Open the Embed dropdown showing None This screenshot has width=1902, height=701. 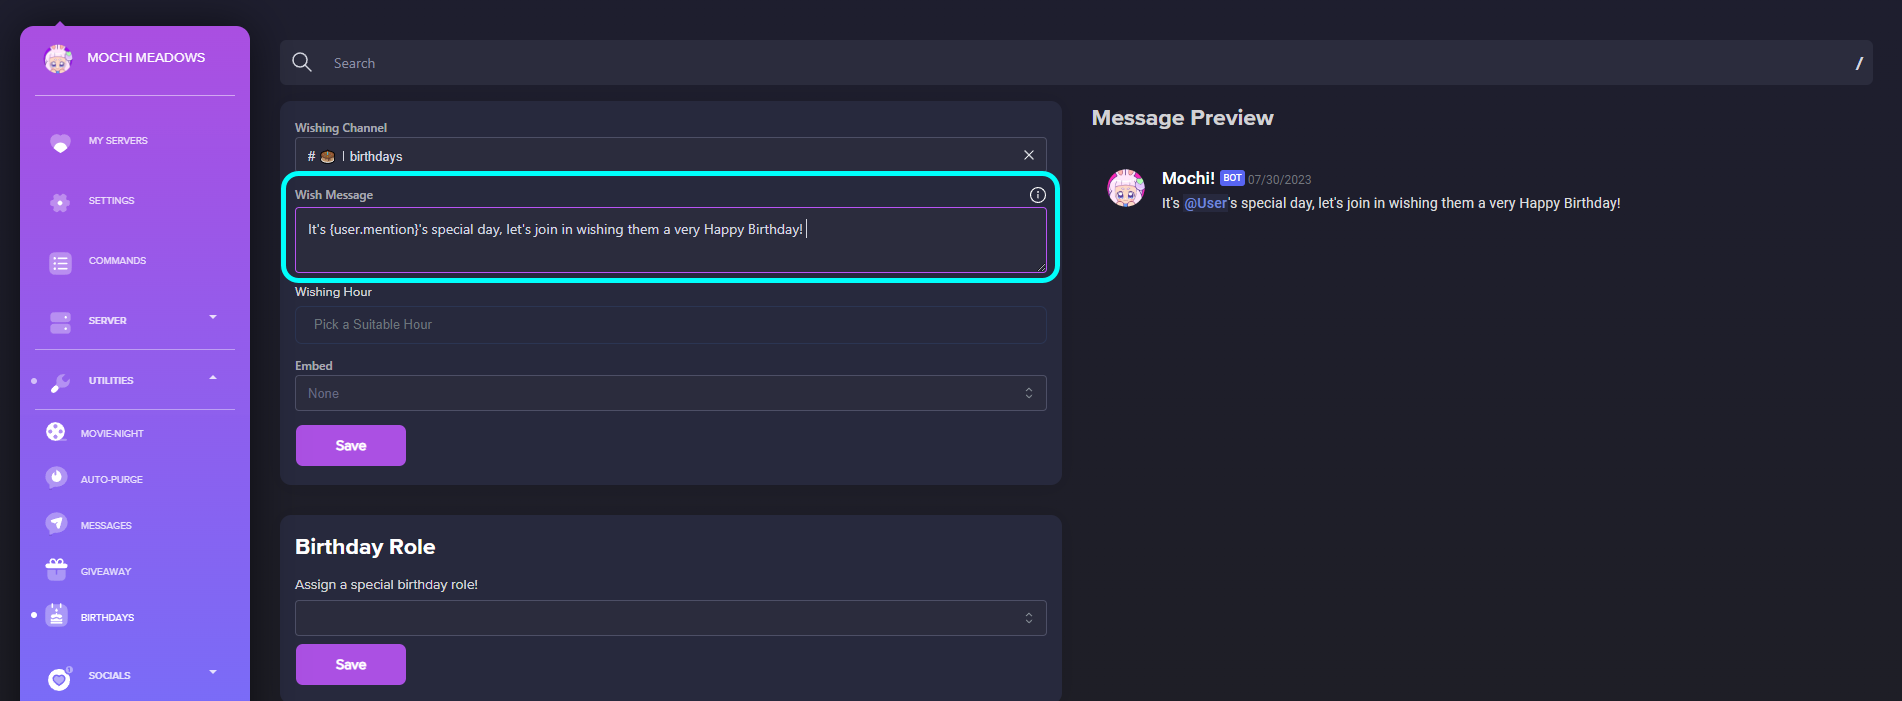tap(670, 393)
